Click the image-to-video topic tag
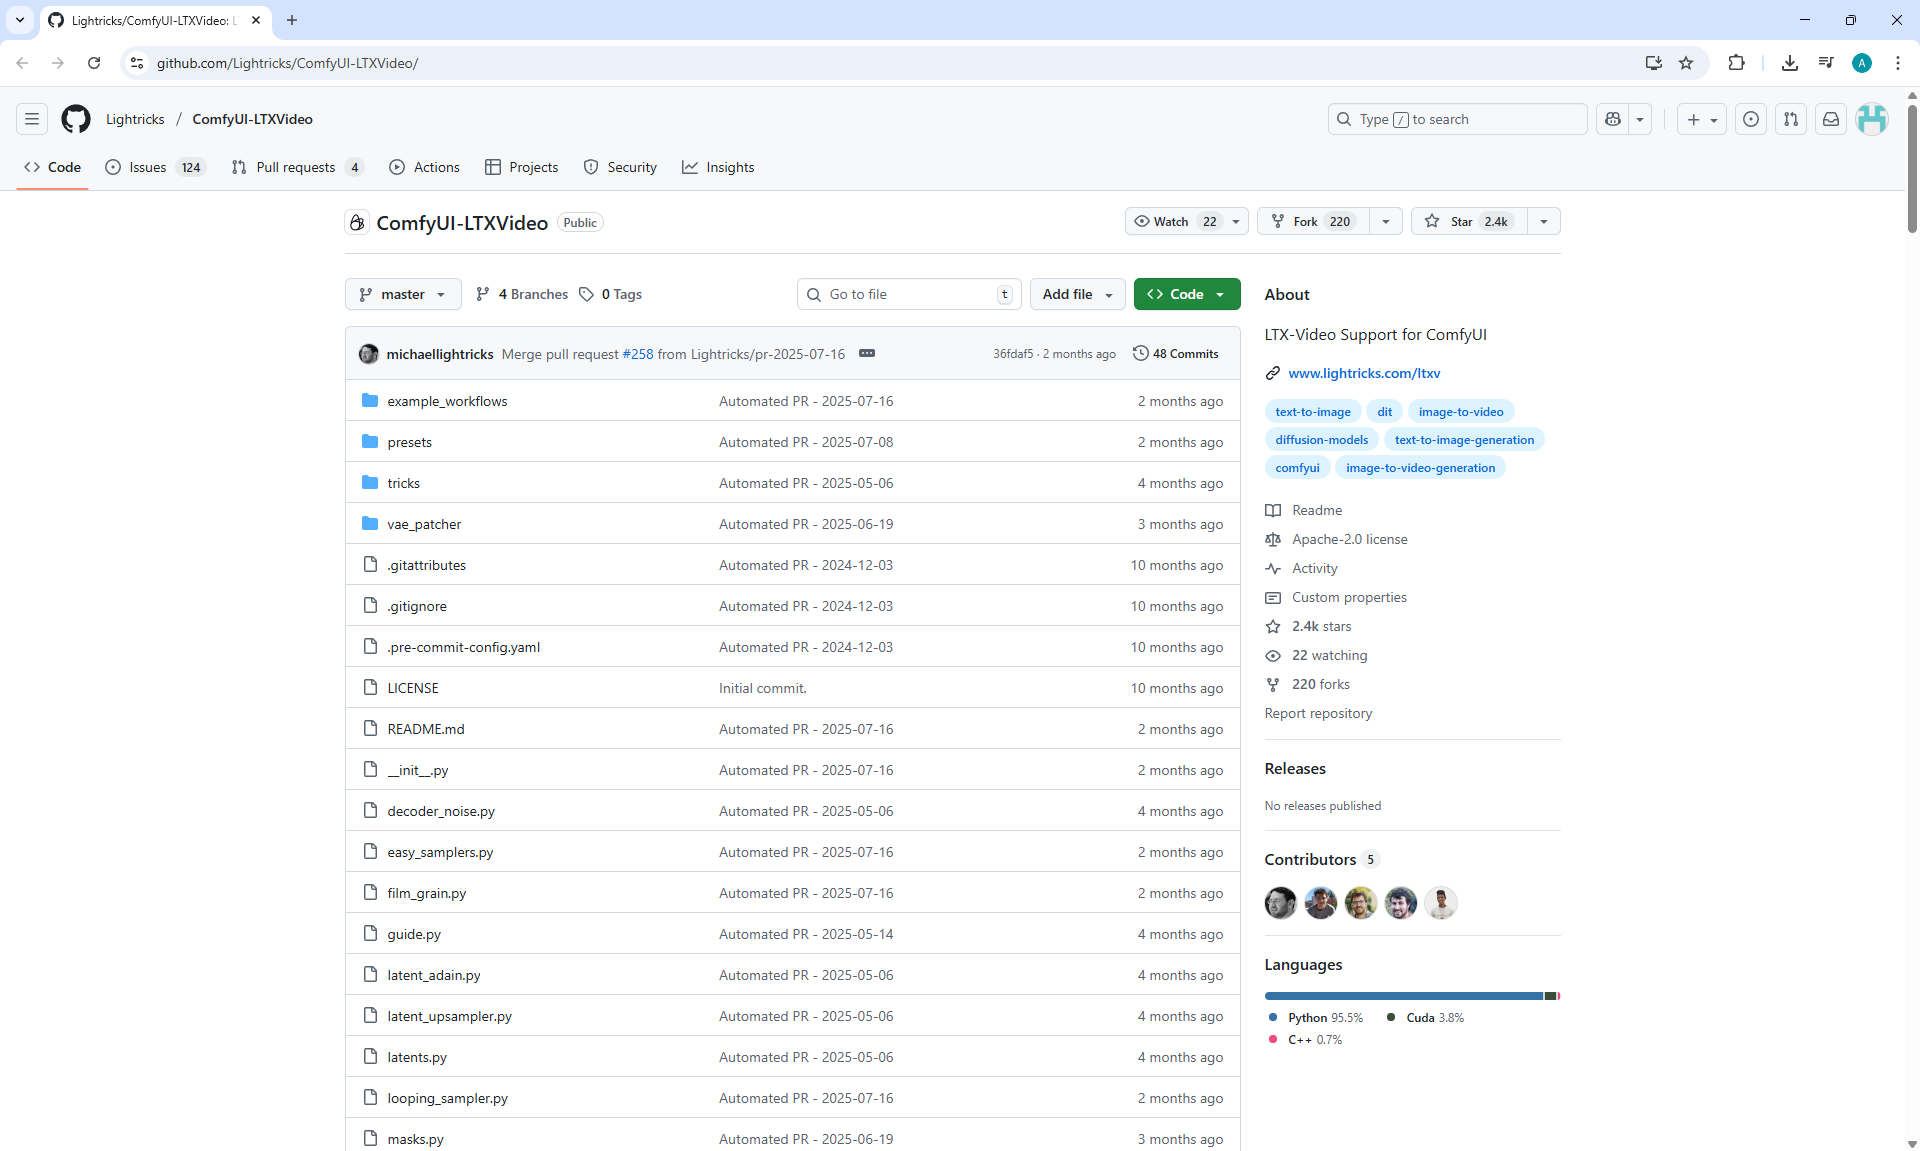This screenshot has width=1920, height=1151. click(x=1460, y=411)
